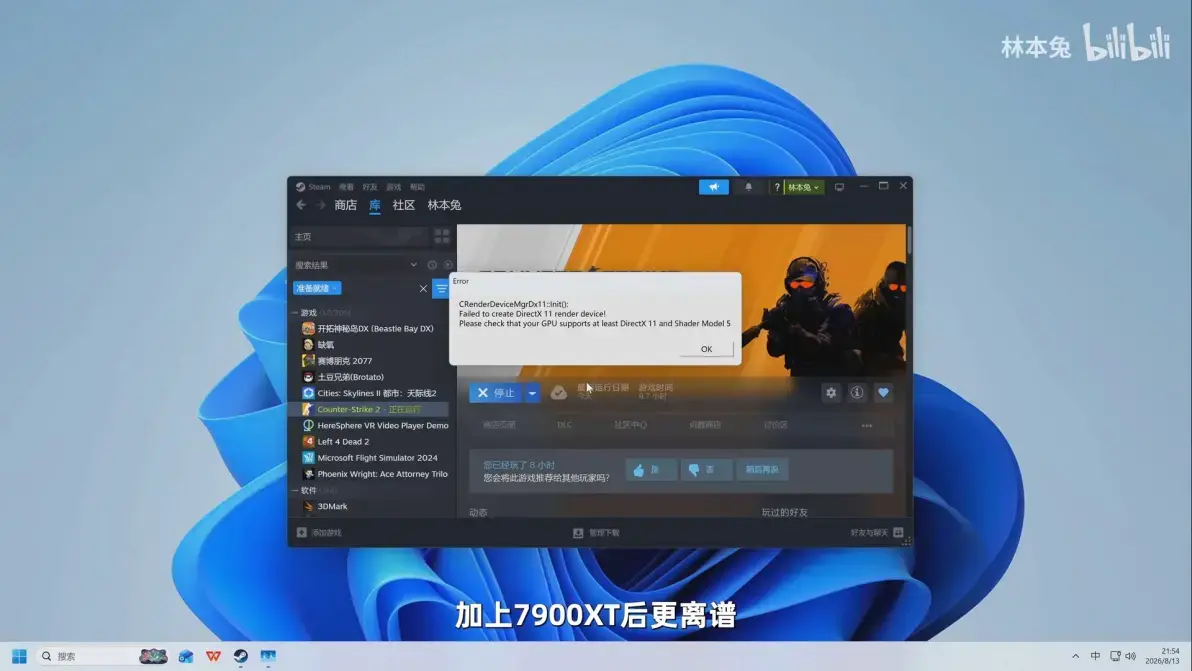Open WPS Office from the taskbar

tap(214, 656)
